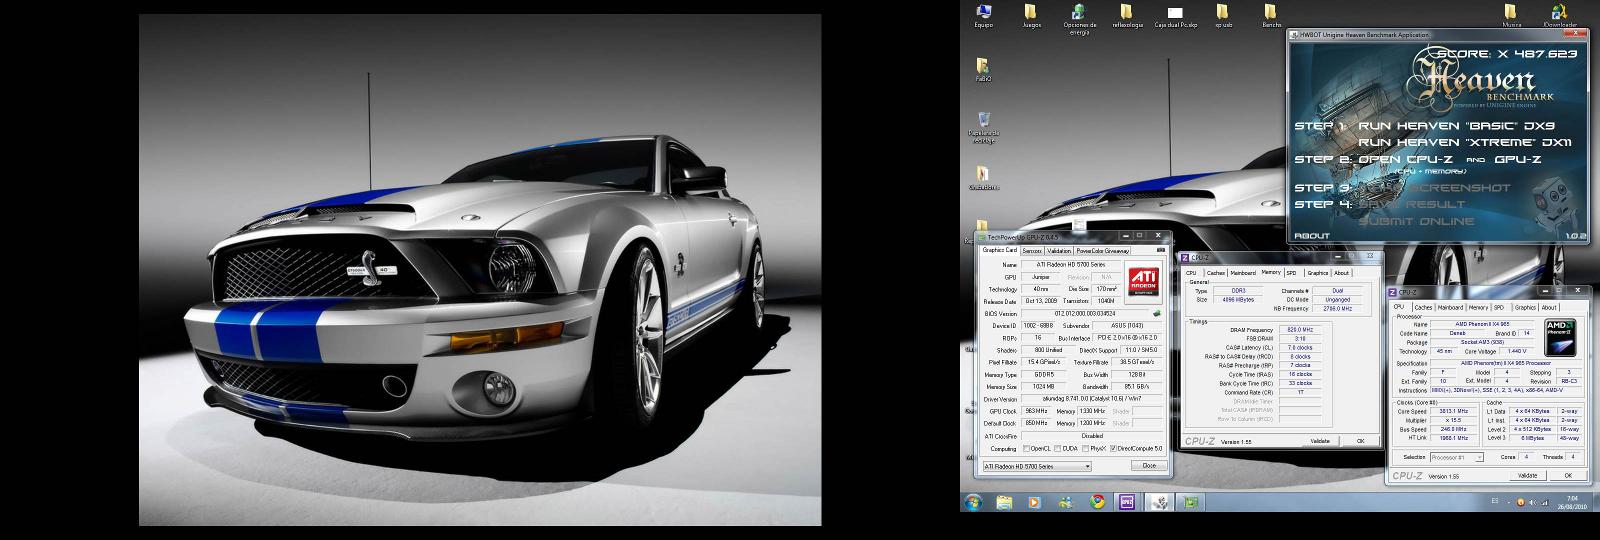Image resolution: width=1600 pixels, height=540 pixels.
Task: Click the purple CPU-Z taskbar icon
Action: tap(1127, 502)
